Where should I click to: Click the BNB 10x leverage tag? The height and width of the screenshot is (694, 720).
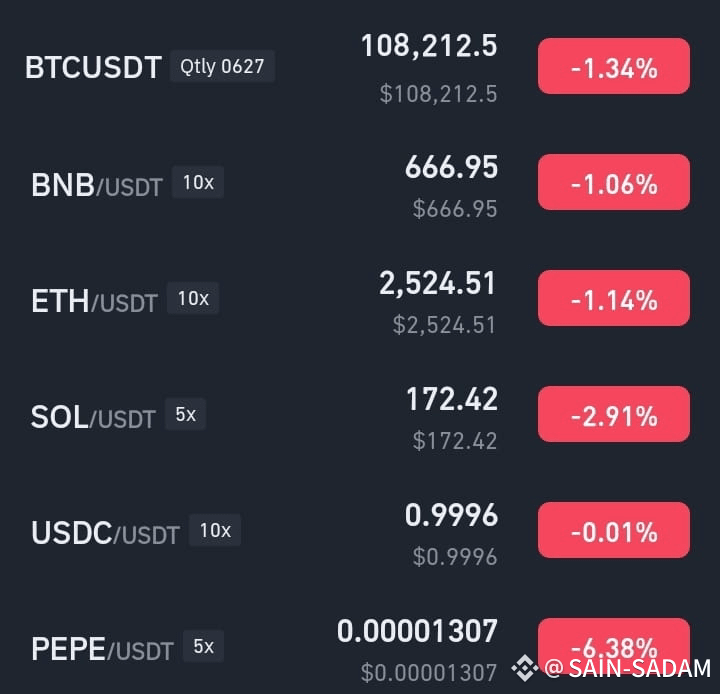click(x=198, y=182)
